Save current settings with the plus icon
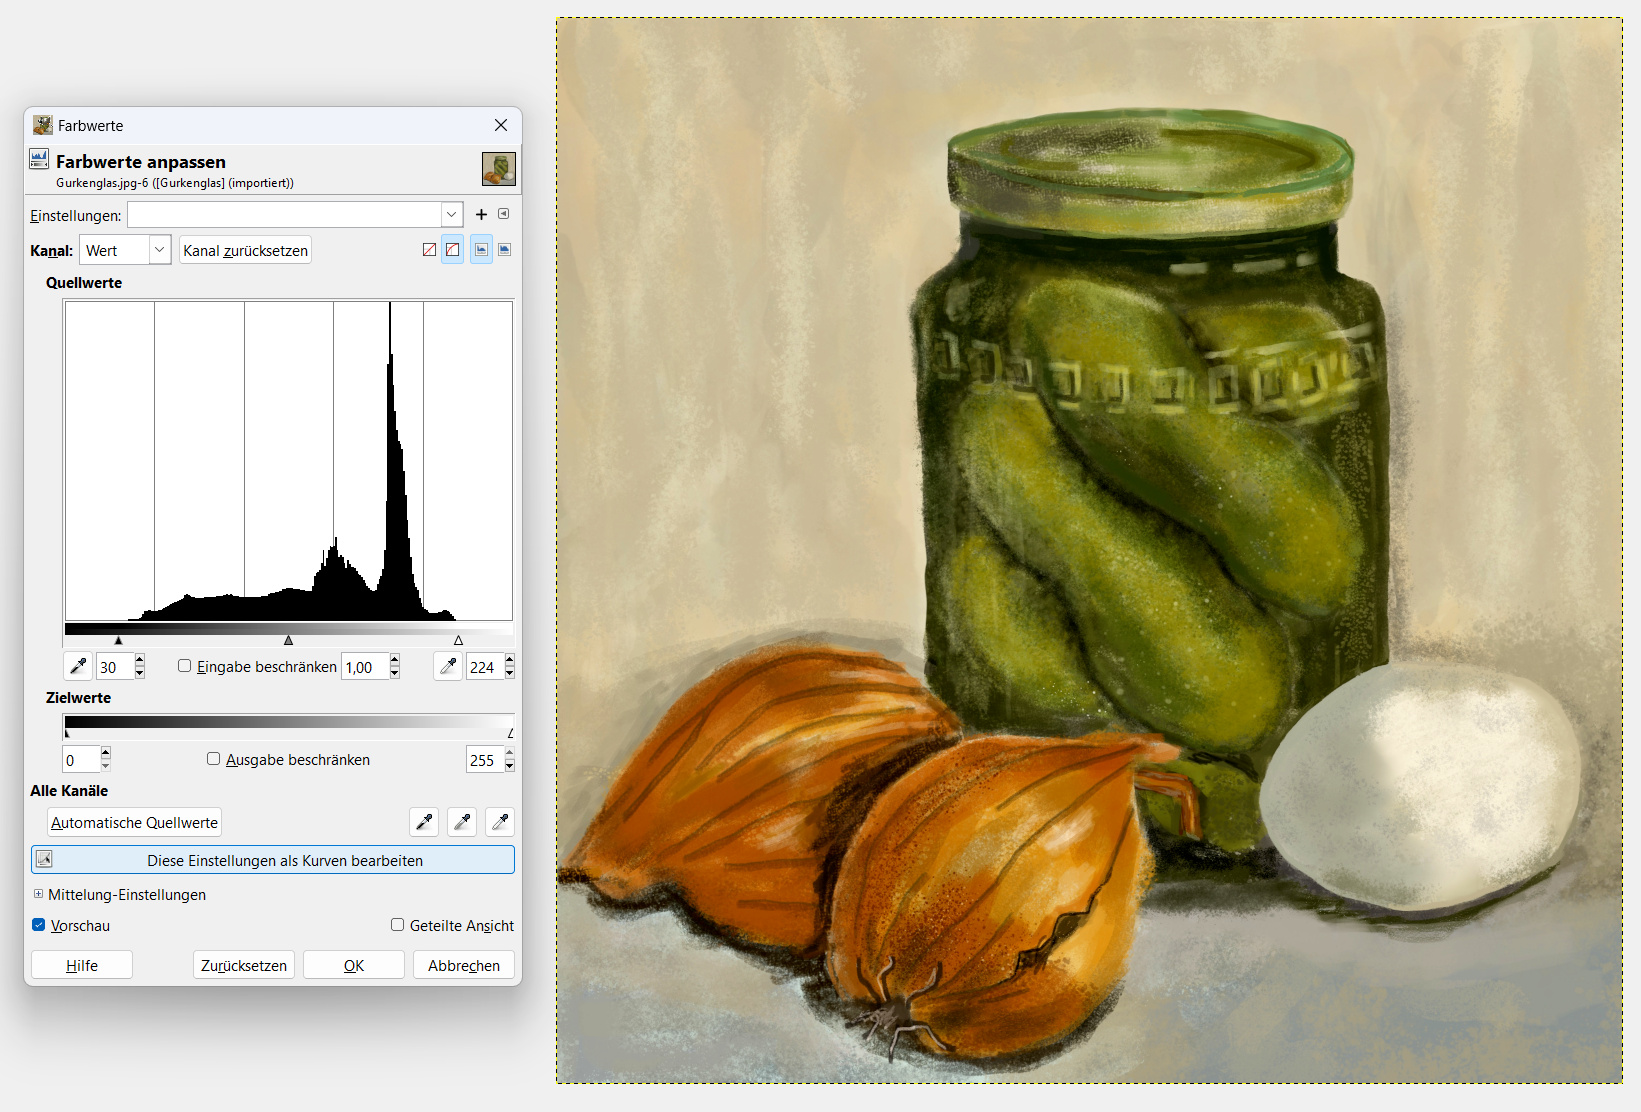Viewport: 1641px width, 1112px height. click(481, 214)
